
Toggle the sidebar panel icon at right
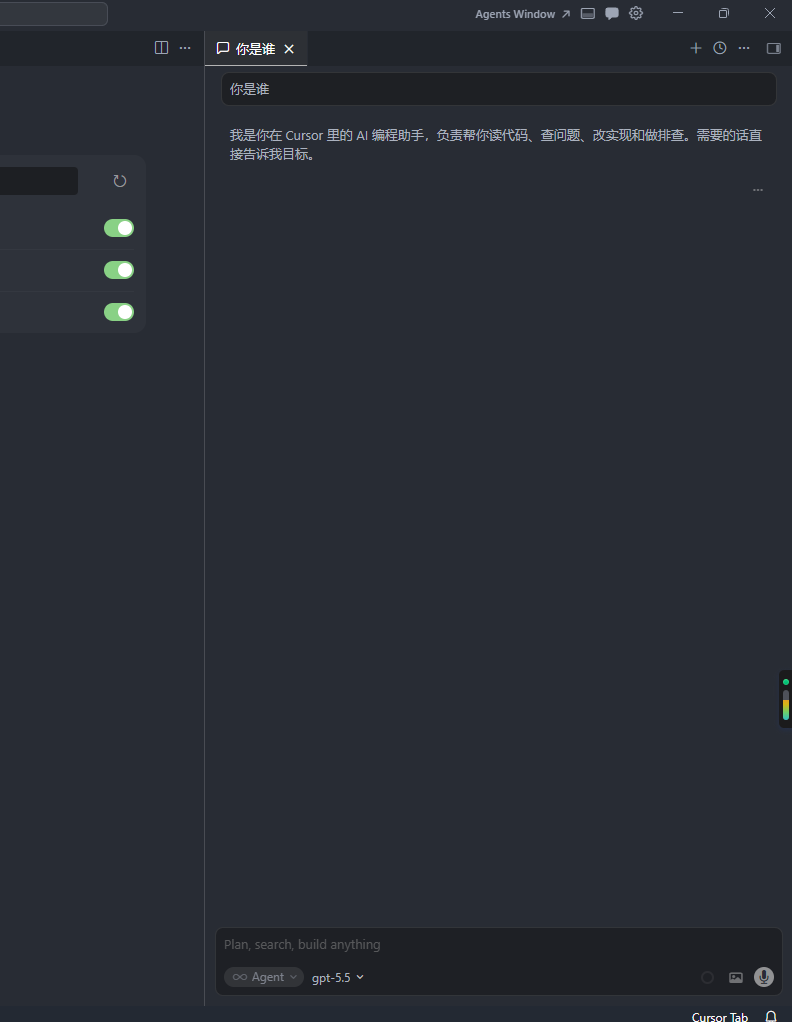[x=774, y=48]
